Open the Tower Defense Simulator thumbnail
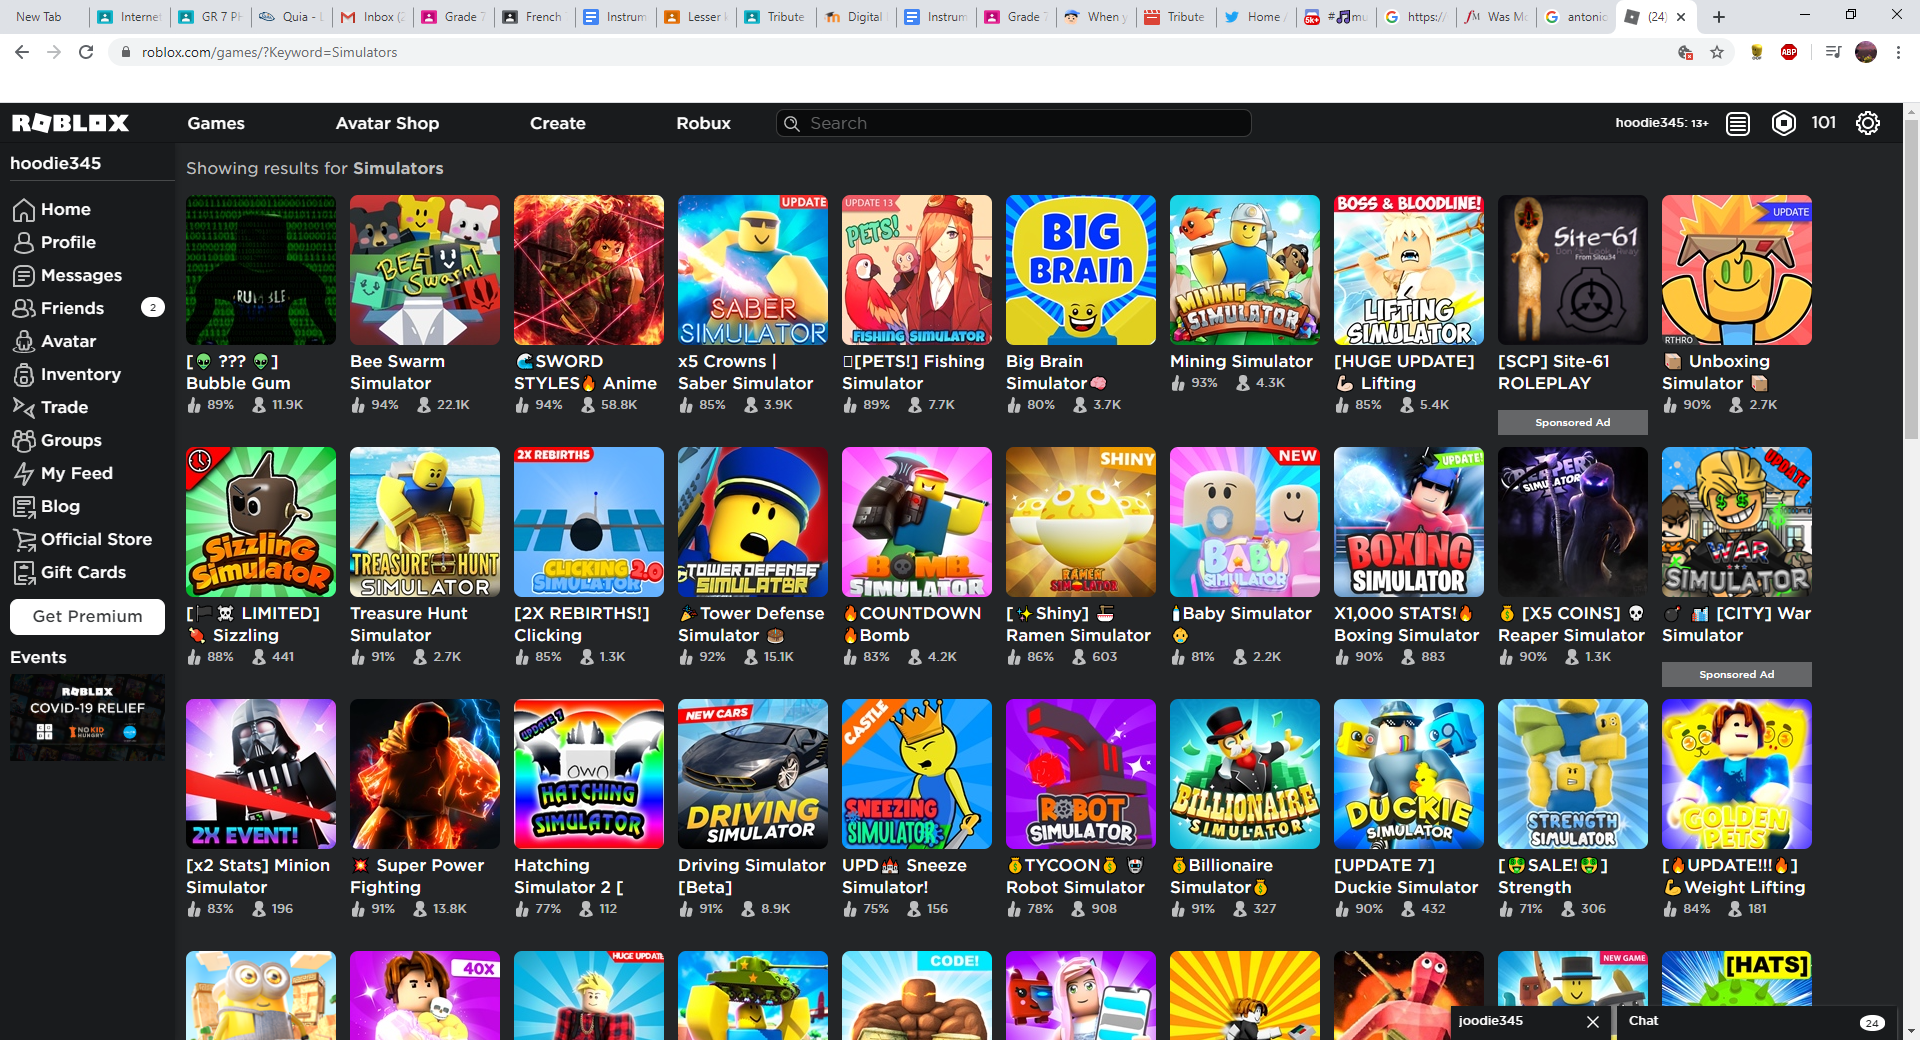 coord(753,522)
